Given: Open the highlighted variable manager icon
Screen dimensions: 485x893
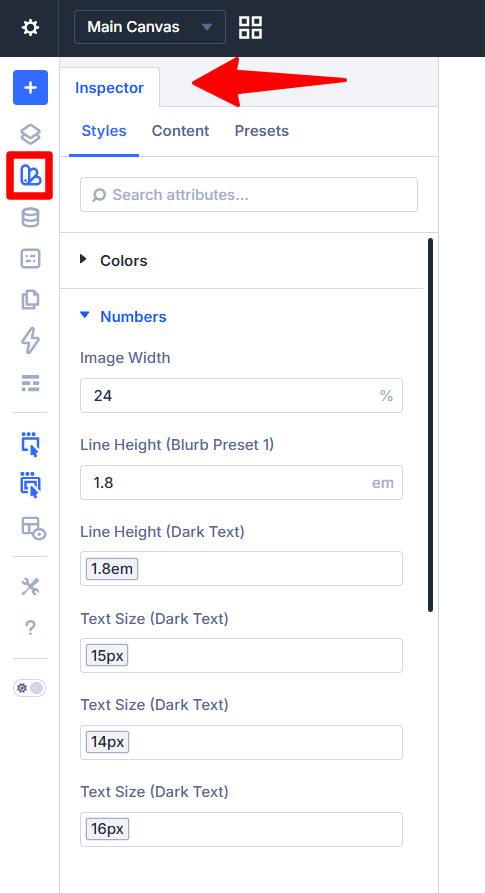Looking at the screenshot, I should [x=30, y=175].
